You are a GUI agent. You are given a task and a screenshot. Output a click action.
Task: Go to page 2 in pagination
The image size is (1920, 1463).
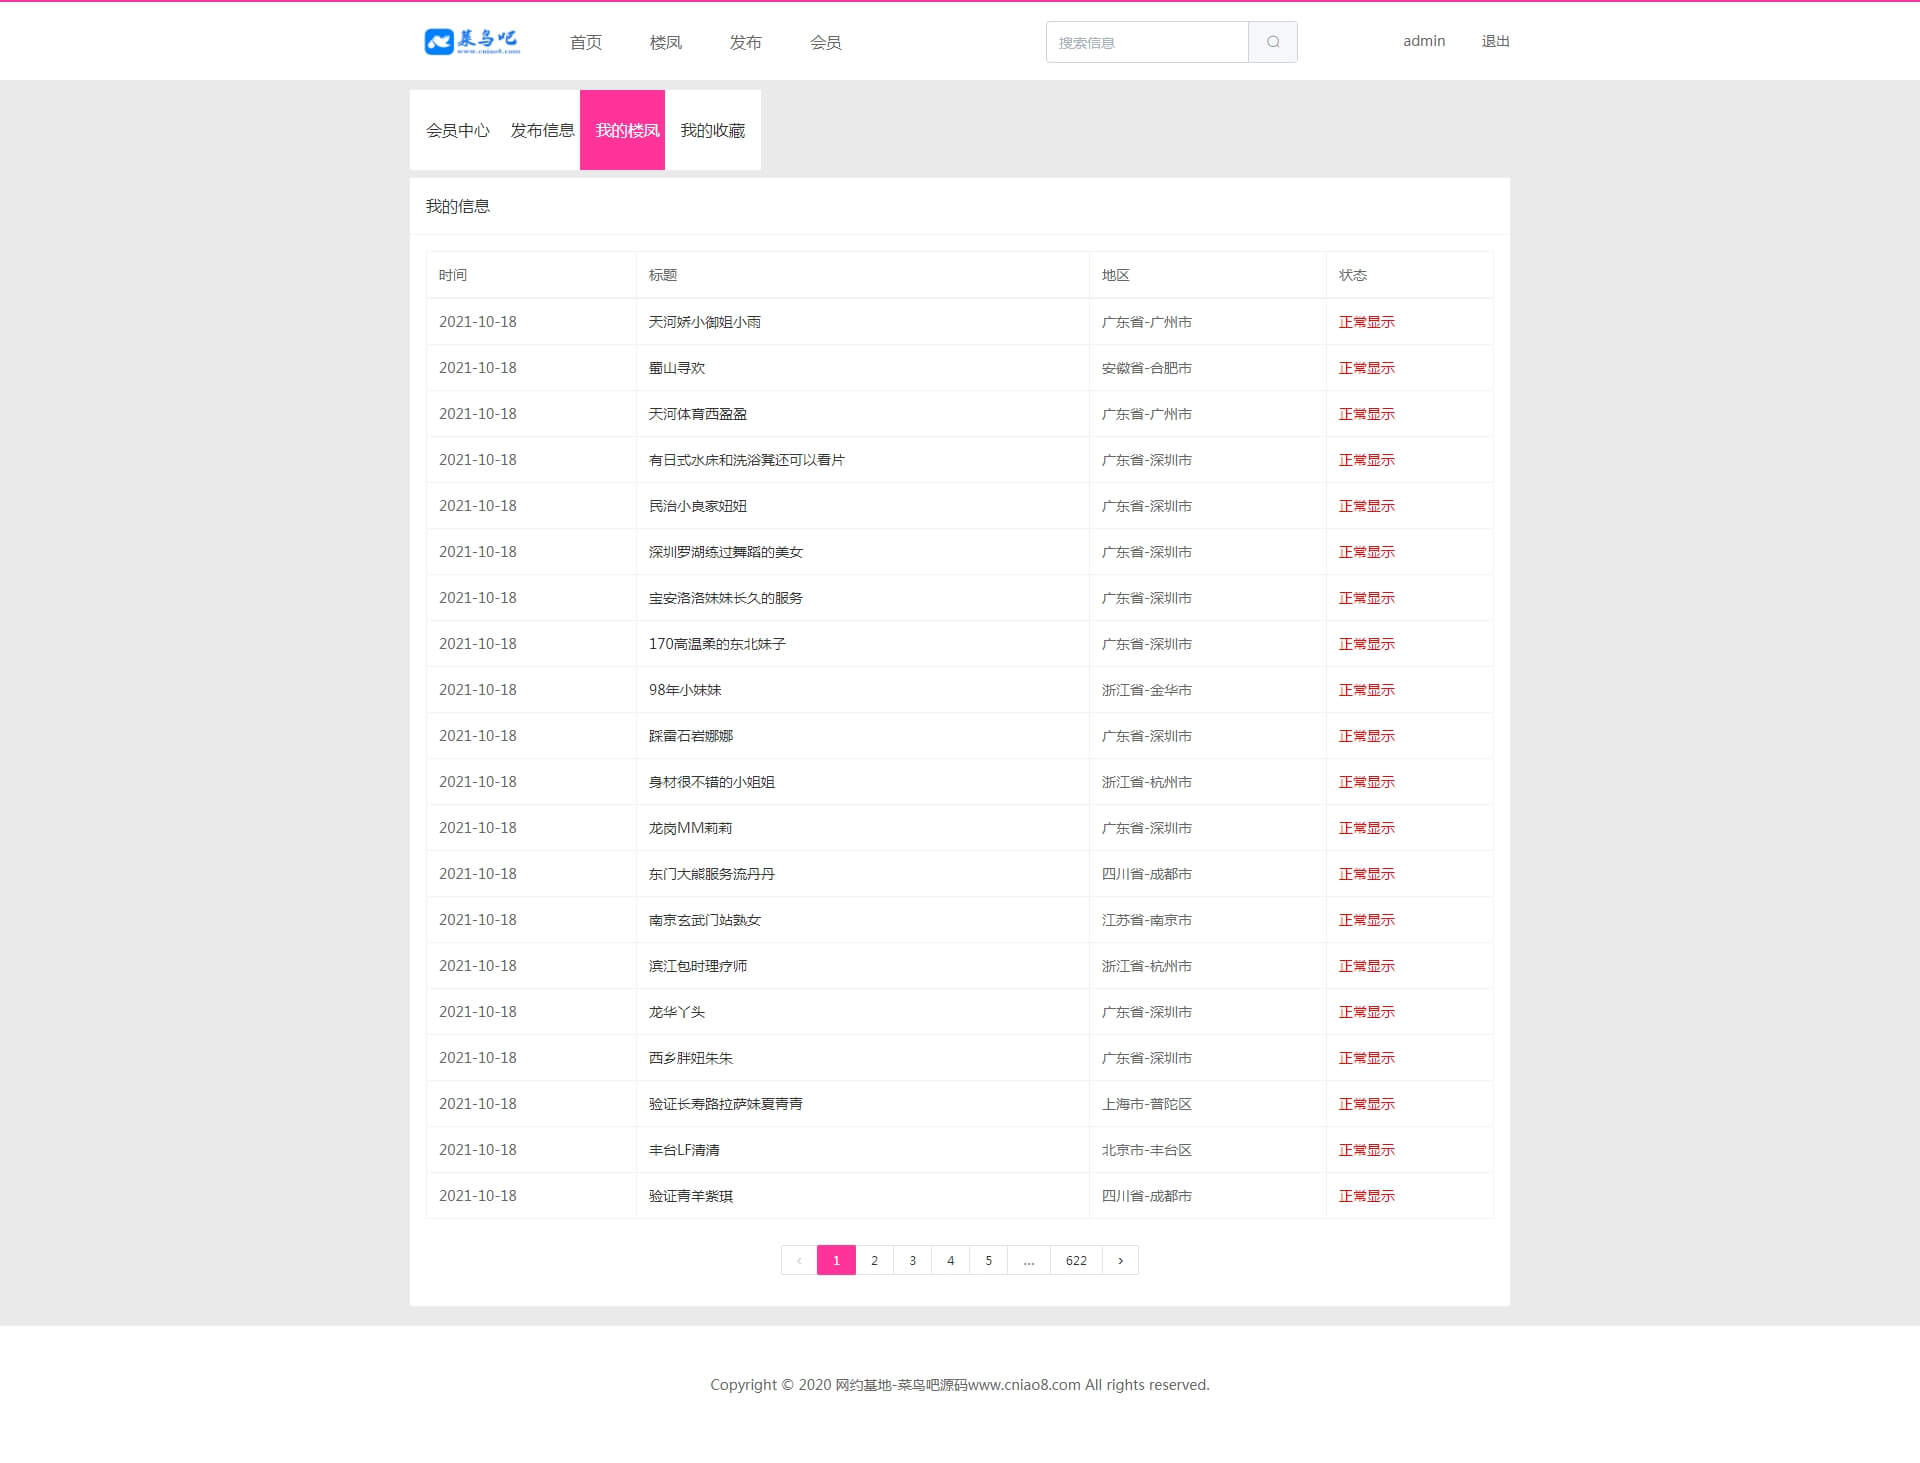pos(874,1260)
